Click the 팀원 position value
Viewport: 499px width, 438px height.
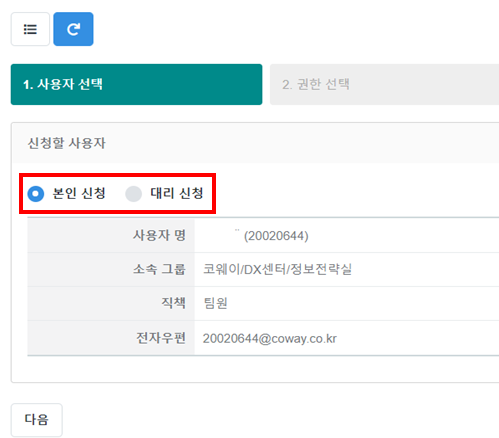215,303
